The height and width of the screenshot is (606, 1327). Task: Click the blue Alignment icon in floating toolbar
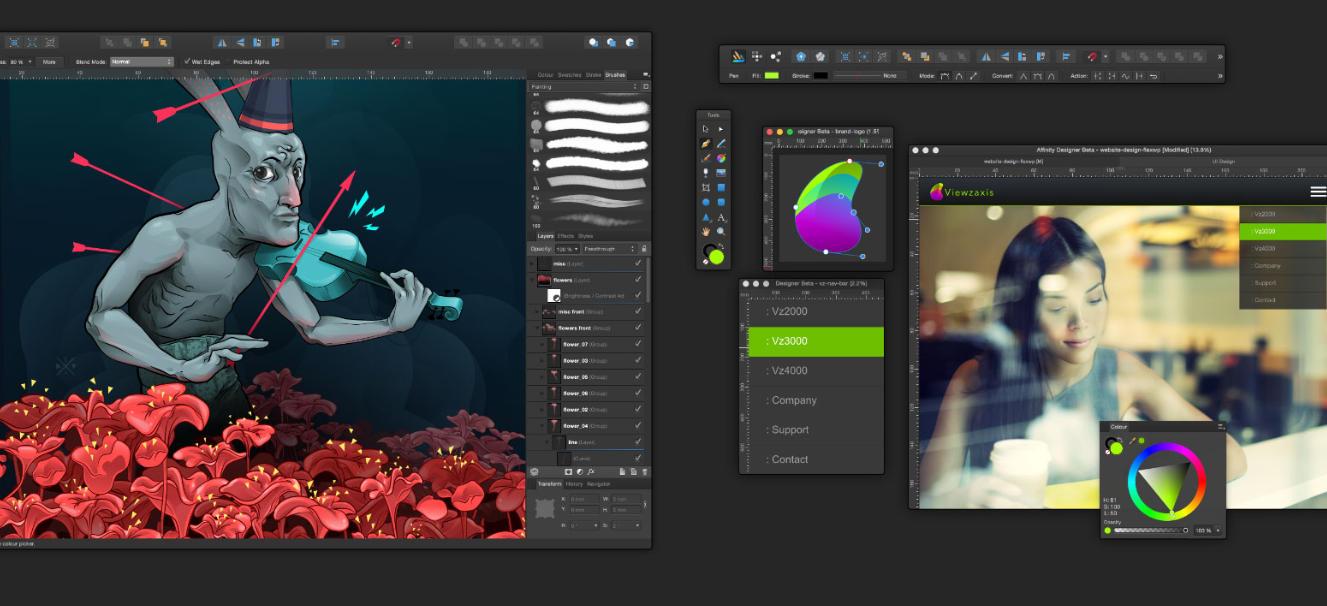coord(1066,56)
